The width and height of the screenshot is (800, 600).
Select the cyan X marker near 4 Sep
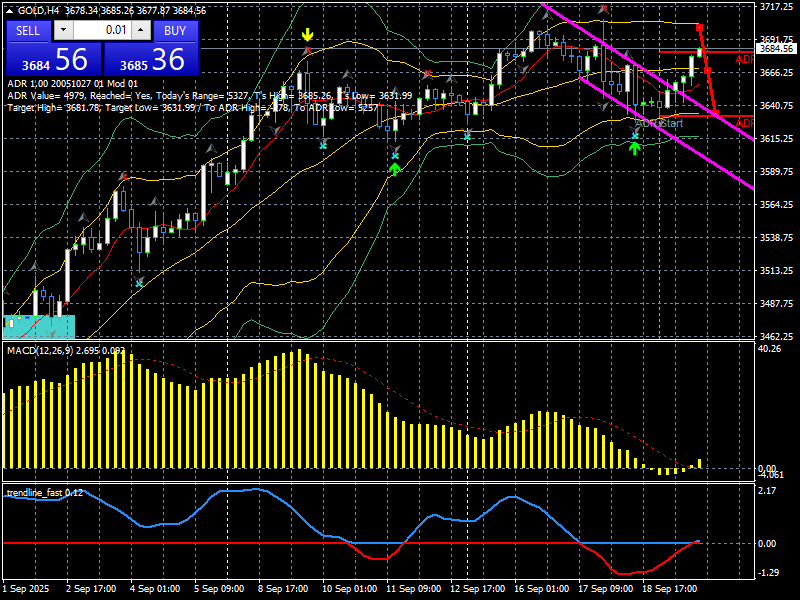pyautogui.click(x=139, y=283)
